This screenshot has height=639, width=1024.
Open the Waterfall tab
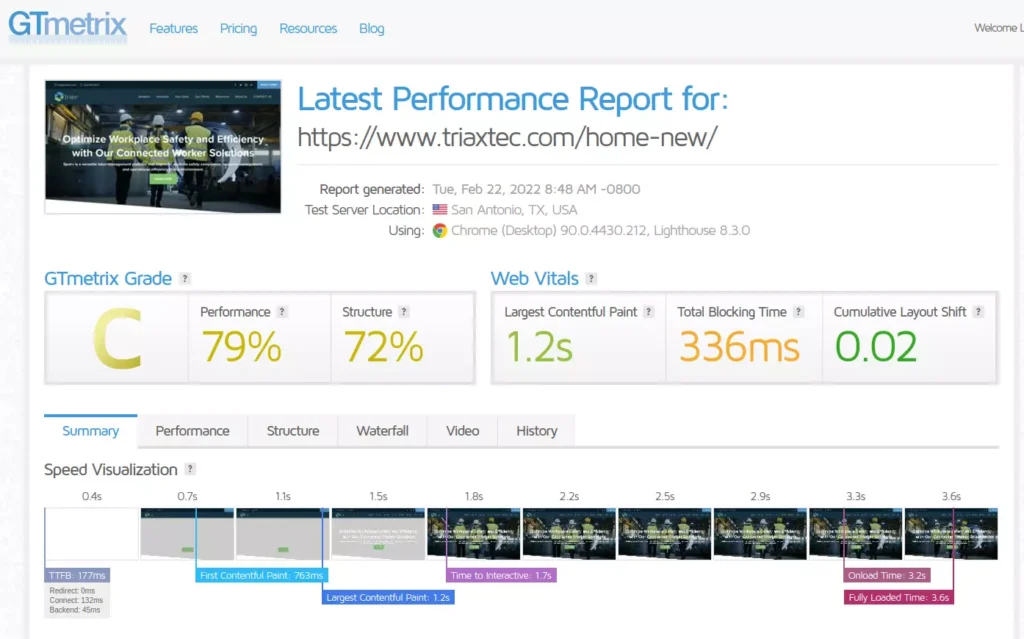382,431
